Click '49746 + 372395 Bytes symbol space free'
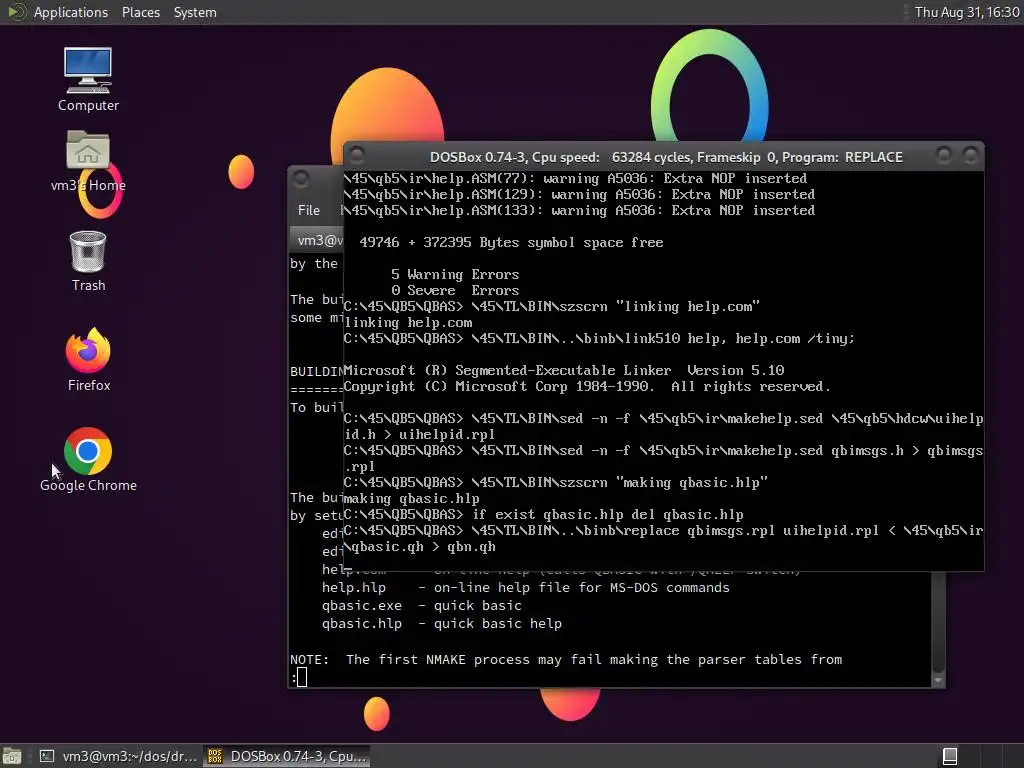Image resolution: width=1024 pixels, height=768 pixels. pos(511,242)
